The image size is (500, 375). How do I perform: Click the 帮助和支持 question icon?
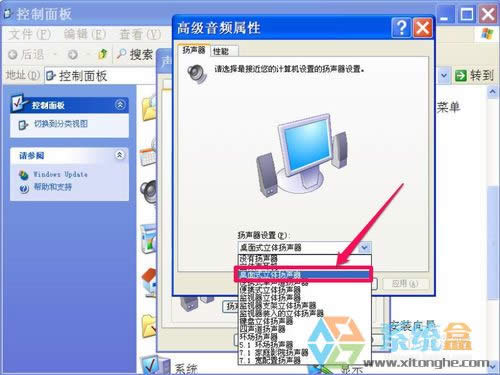[x=24, y=189]
